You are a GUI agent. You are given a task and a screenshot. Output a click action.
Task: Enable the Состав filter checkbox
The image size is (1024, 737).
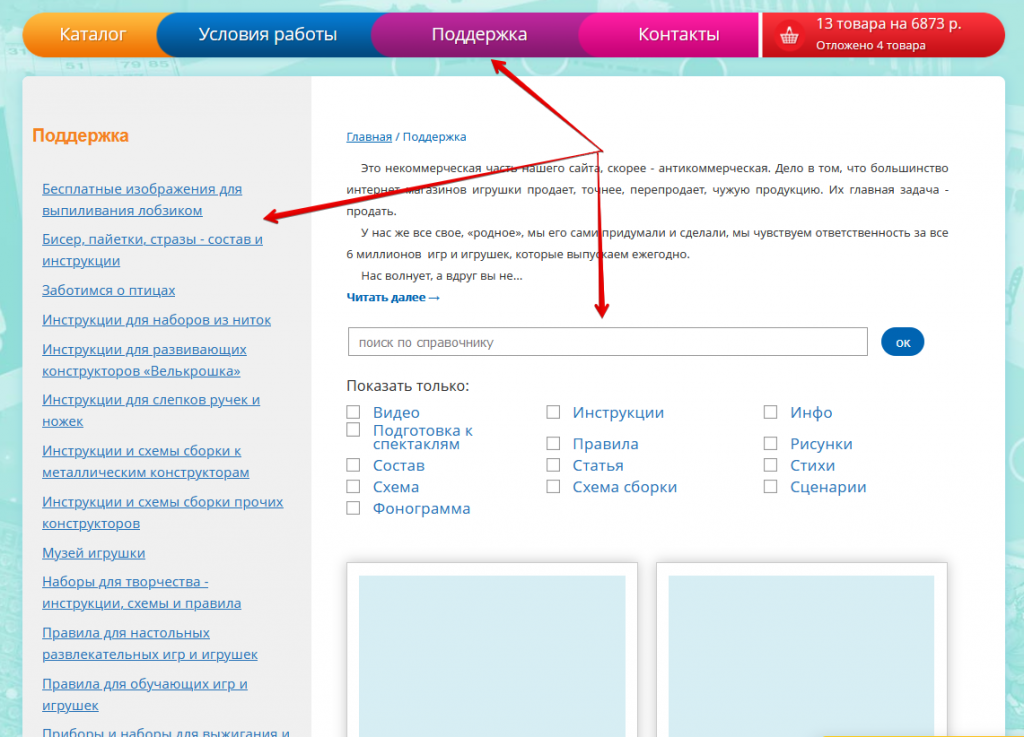(x=353, y=465)
